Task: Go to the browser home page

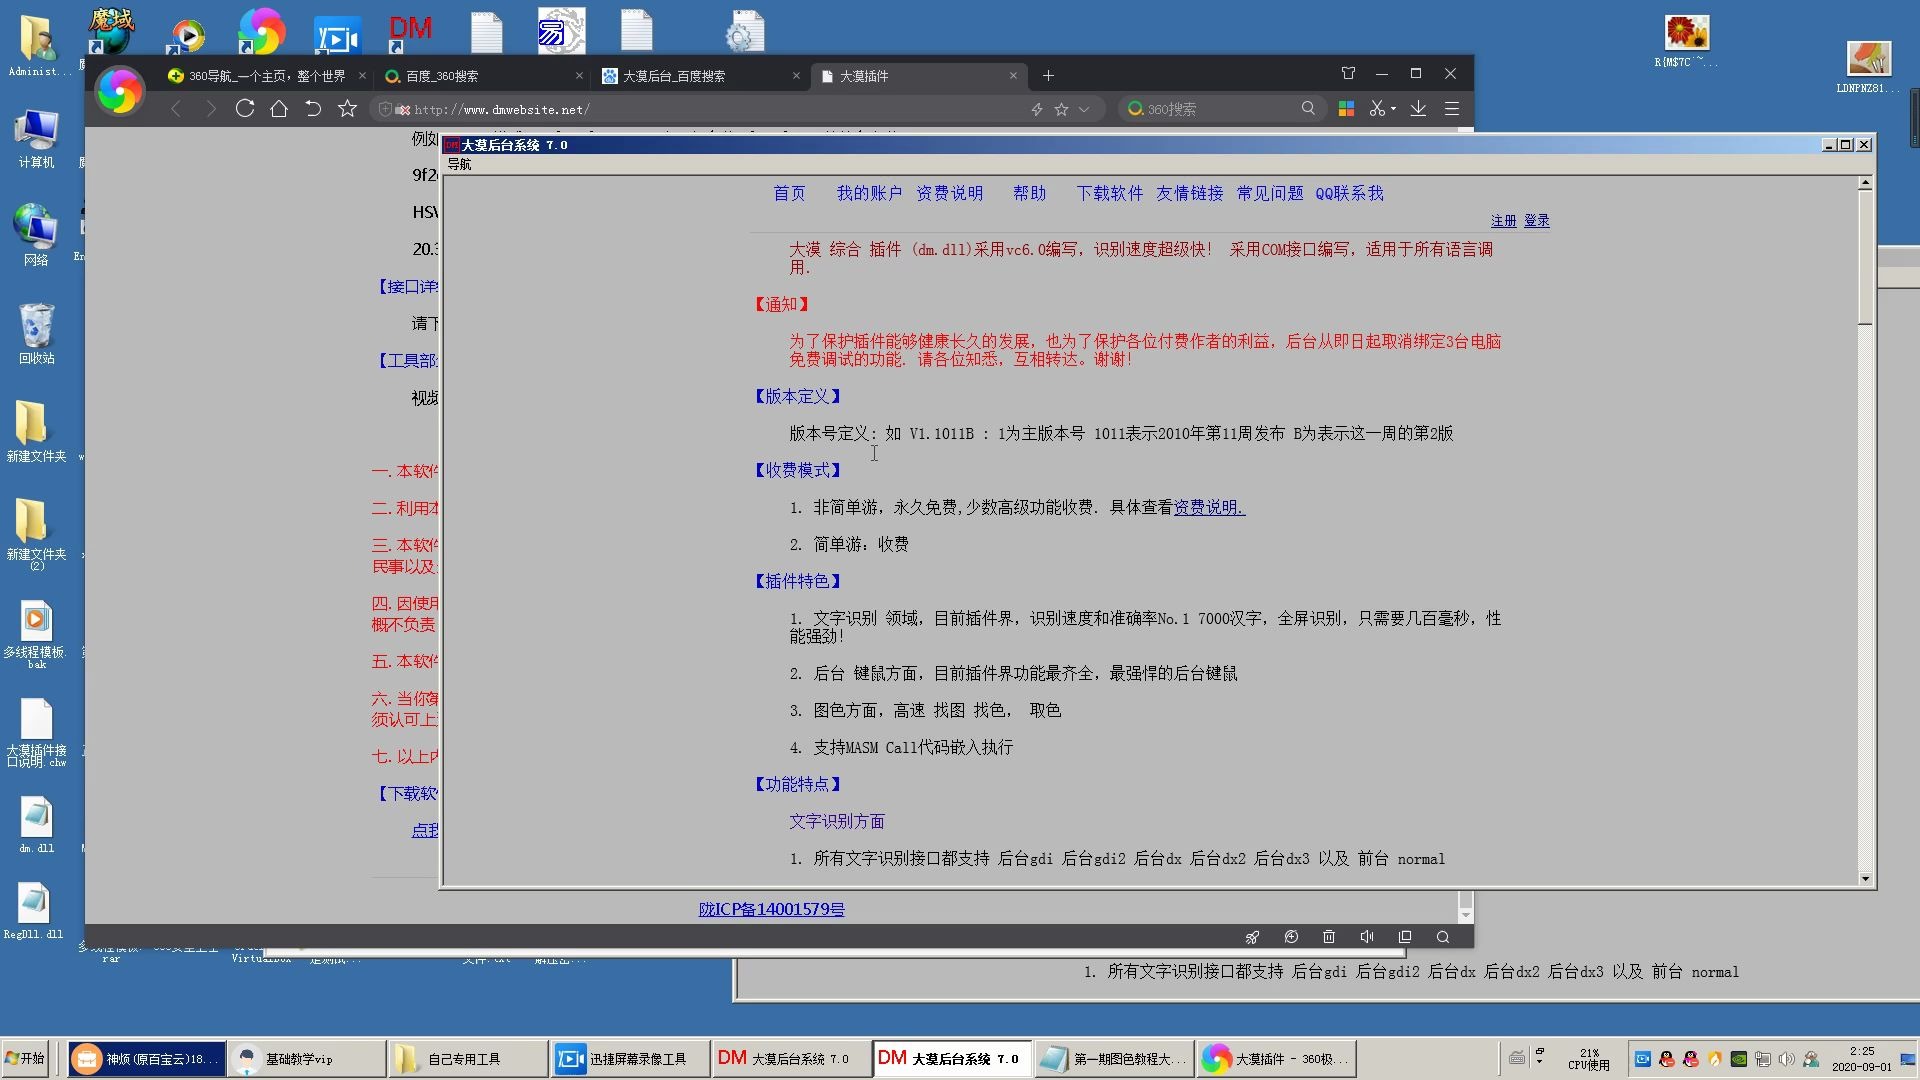Action: tap(279, 109)
